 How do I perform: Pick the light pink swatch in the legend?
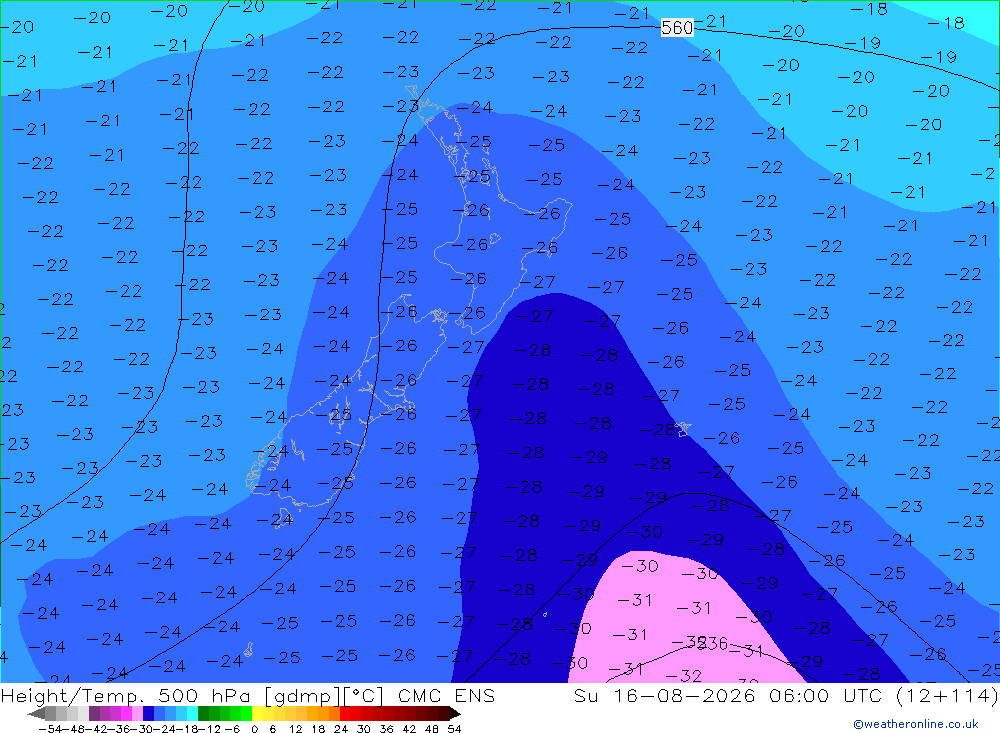pos(137,713)
